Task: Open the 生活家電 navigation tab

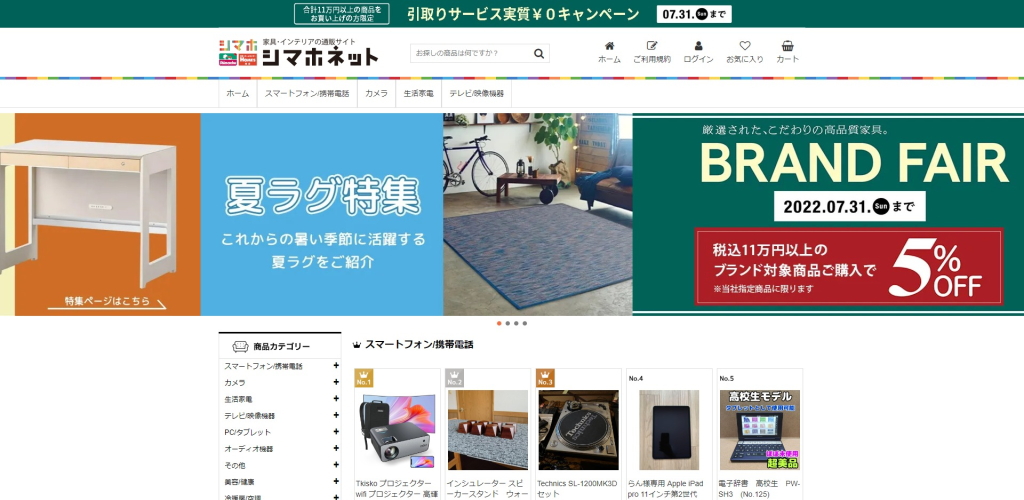Action: (419, 93)
